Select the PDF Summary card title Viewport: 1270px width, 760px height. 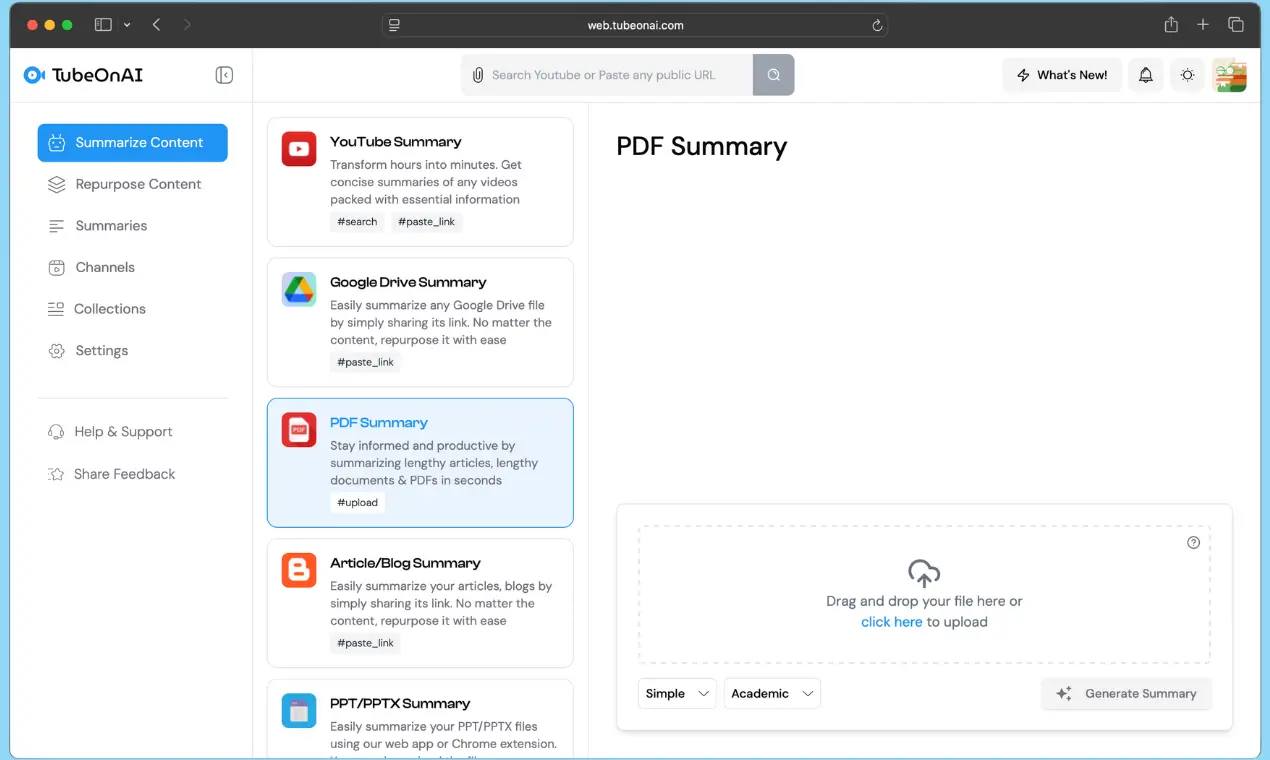(x=379, y=423)
